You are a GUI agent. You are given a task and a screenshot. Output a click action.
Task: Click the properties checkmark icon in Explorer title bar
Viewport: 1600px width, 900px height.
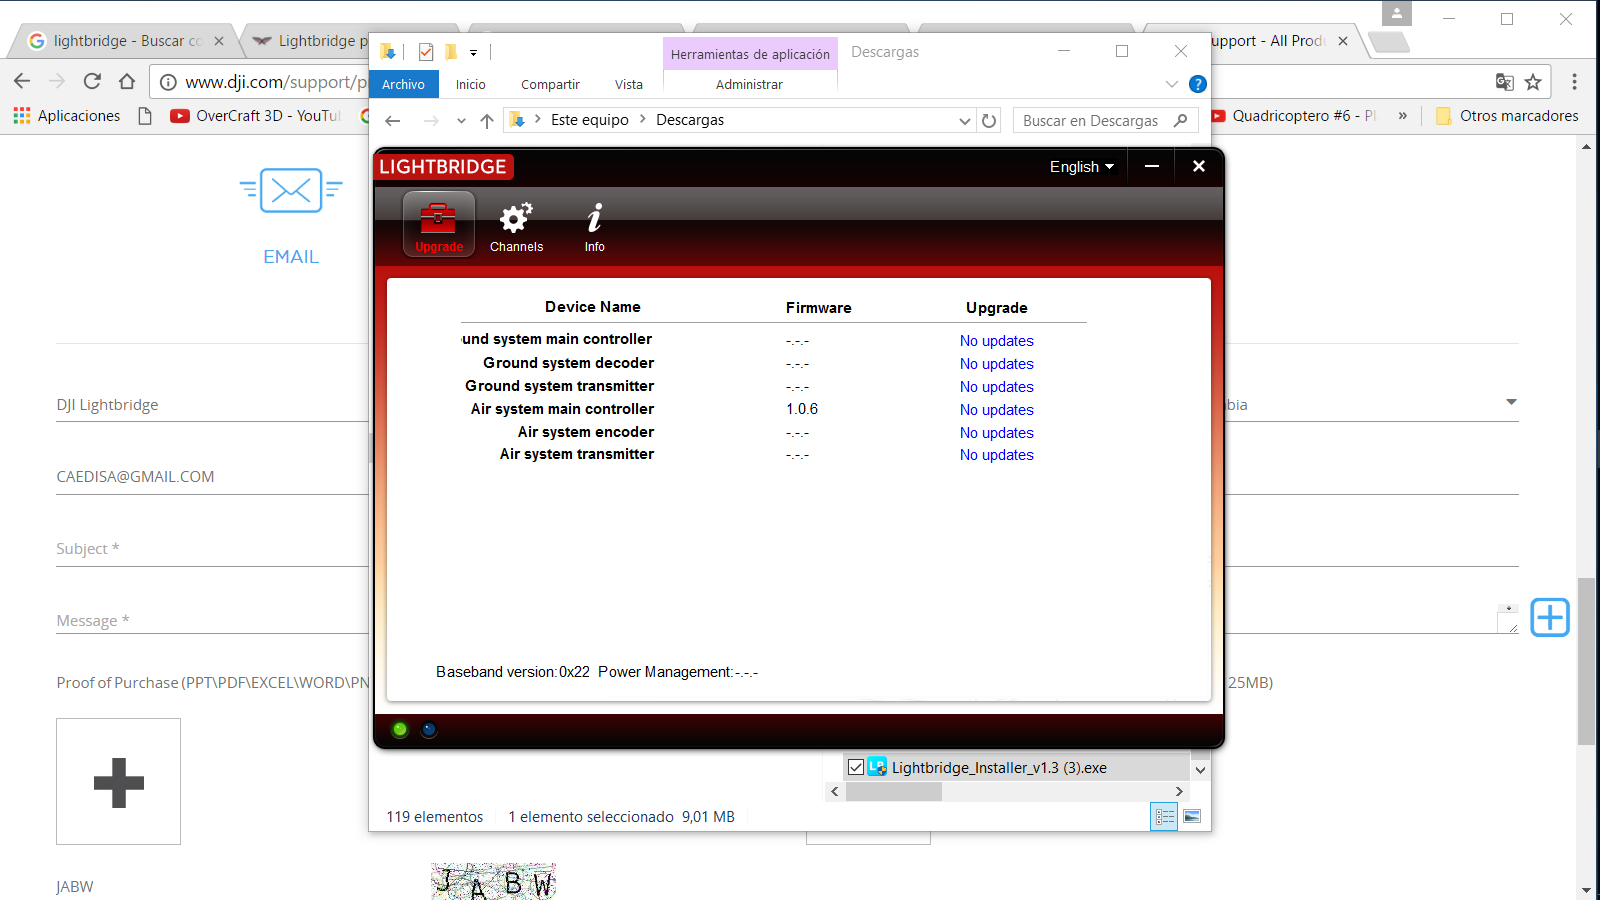(x=426, y=52)
